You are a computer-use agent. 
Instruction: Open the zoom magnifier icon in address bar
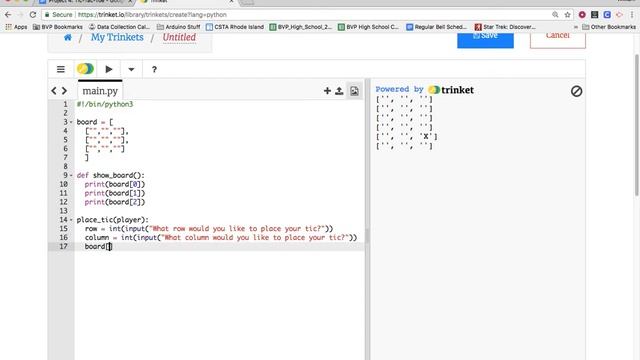coord(555,15)
